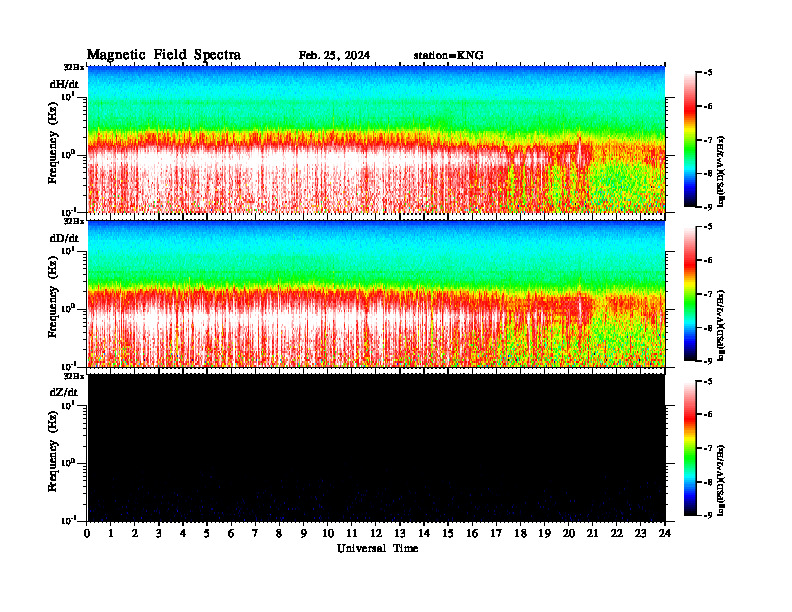
Task: Click hour tick label '15' on time axis
Action: pyautogui.click(x=448, y=533)
